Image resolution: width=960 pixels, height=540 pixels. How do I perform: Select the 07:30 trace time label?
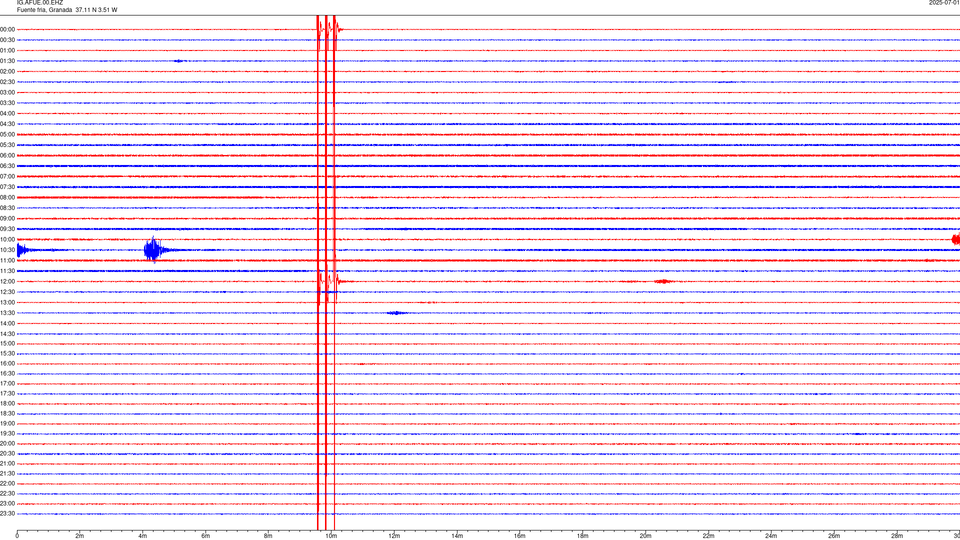pyautogui.click(x=7, y=187)
